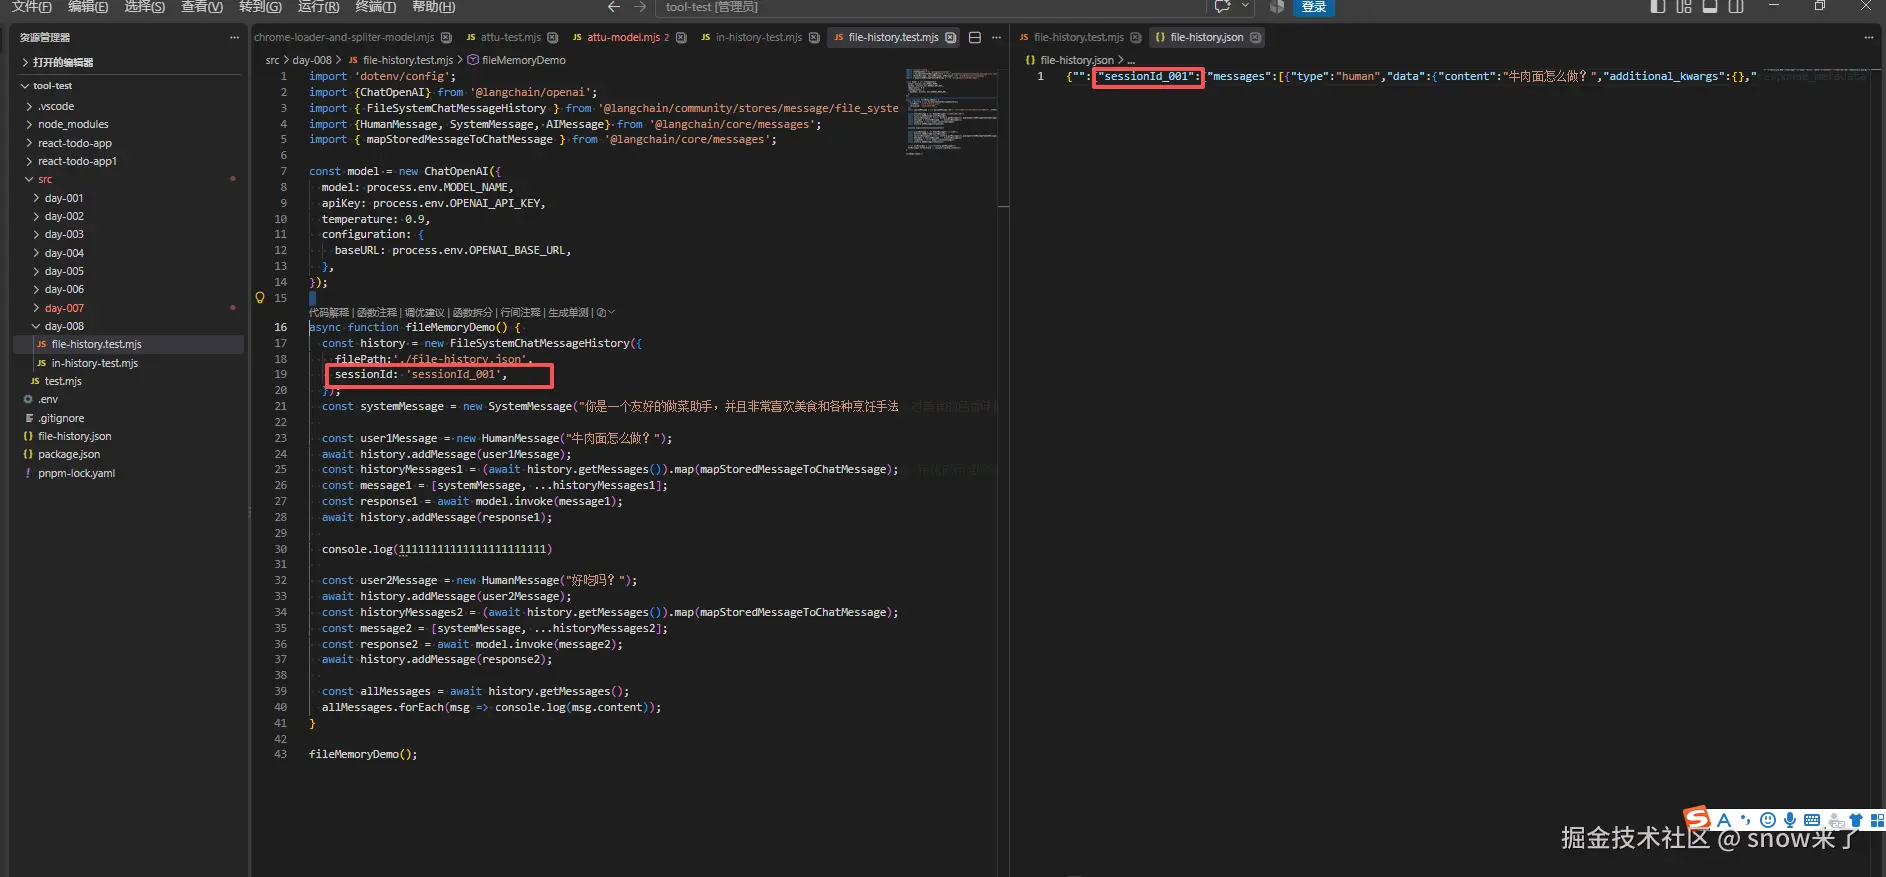Click the 生成单测 code lens link
1886x877 pixels.
tap(569, 313)
